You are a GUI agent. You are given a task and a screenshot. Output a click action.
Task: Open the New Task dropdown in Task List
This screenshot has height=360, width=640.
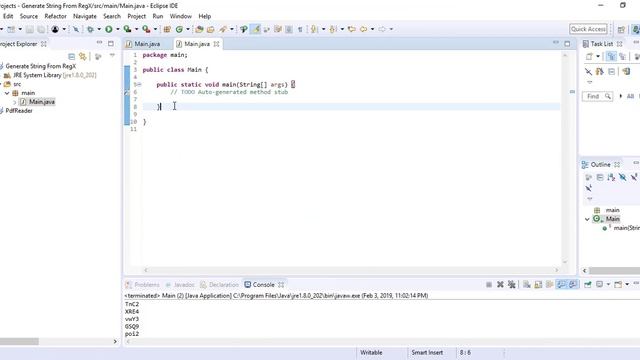click(598, 56)
